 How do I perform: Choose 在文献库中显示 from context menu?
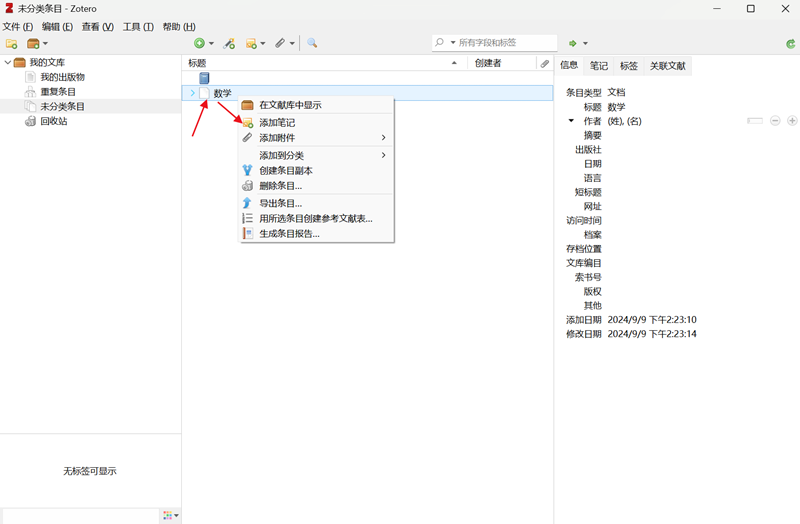point(316,105)
